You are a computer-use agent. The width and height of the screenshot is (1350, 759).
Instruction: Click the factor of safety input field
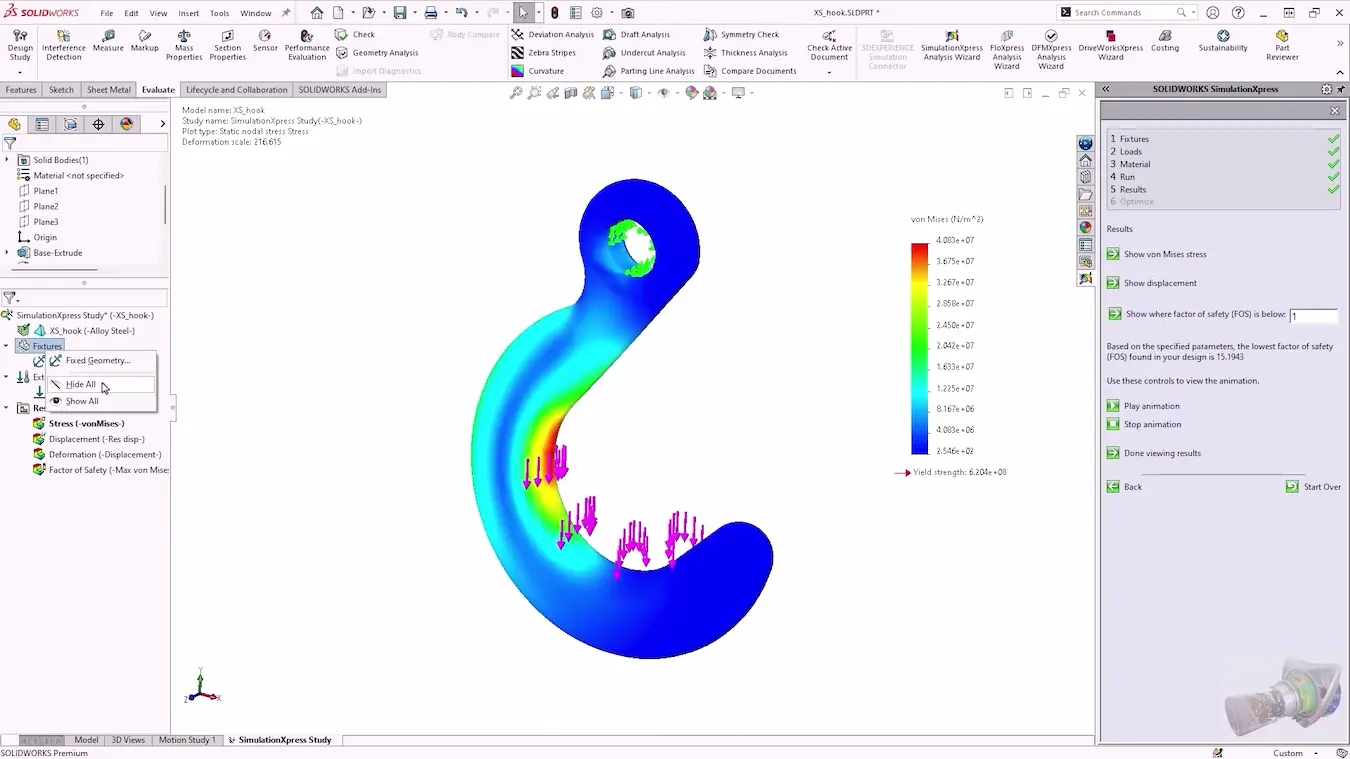[1313, 316]
